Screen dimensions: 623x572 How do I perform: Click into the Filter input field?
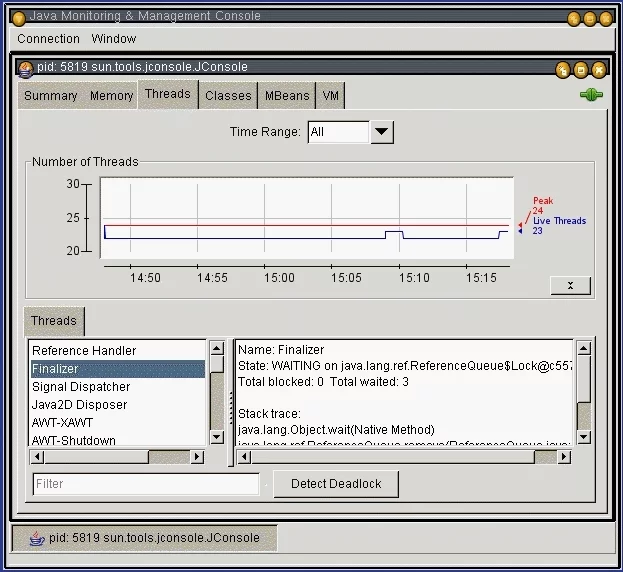(x=146, y=484)
